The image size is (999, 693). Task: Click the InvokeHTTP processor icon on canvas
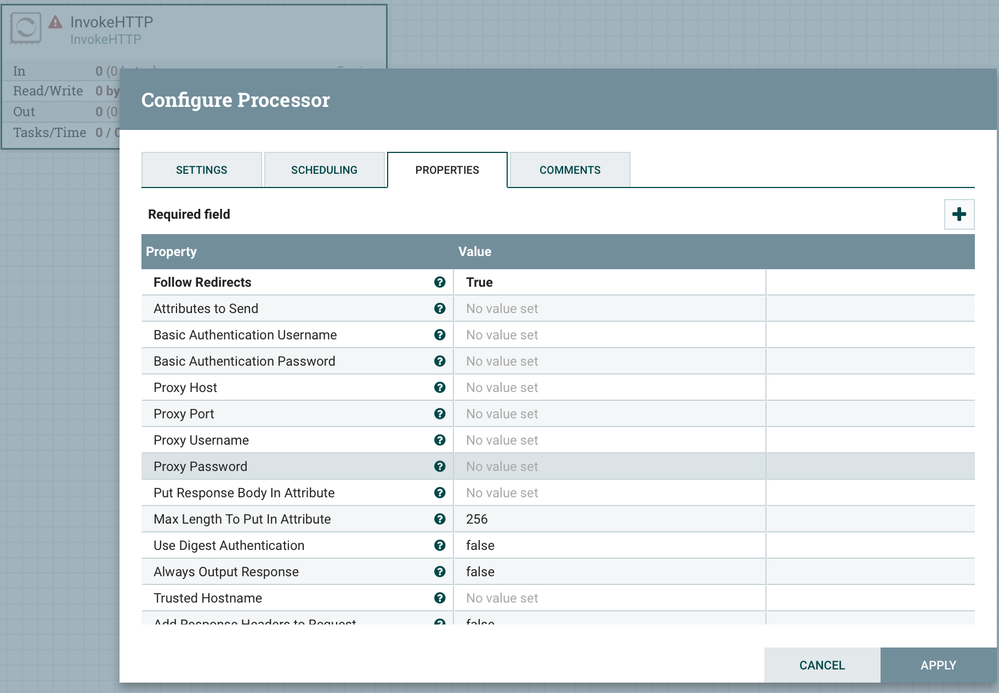point(25,28)
